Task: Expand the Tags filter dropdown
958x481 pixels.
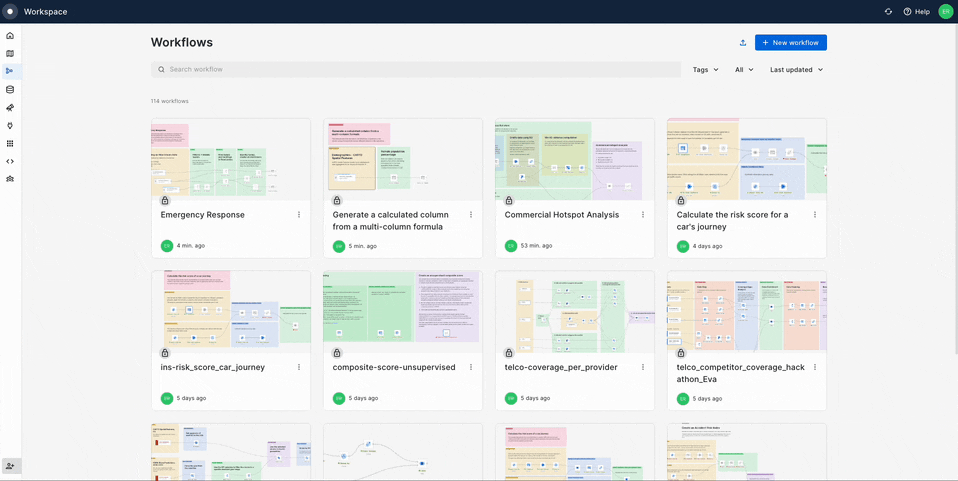Action: click(705, 70)
